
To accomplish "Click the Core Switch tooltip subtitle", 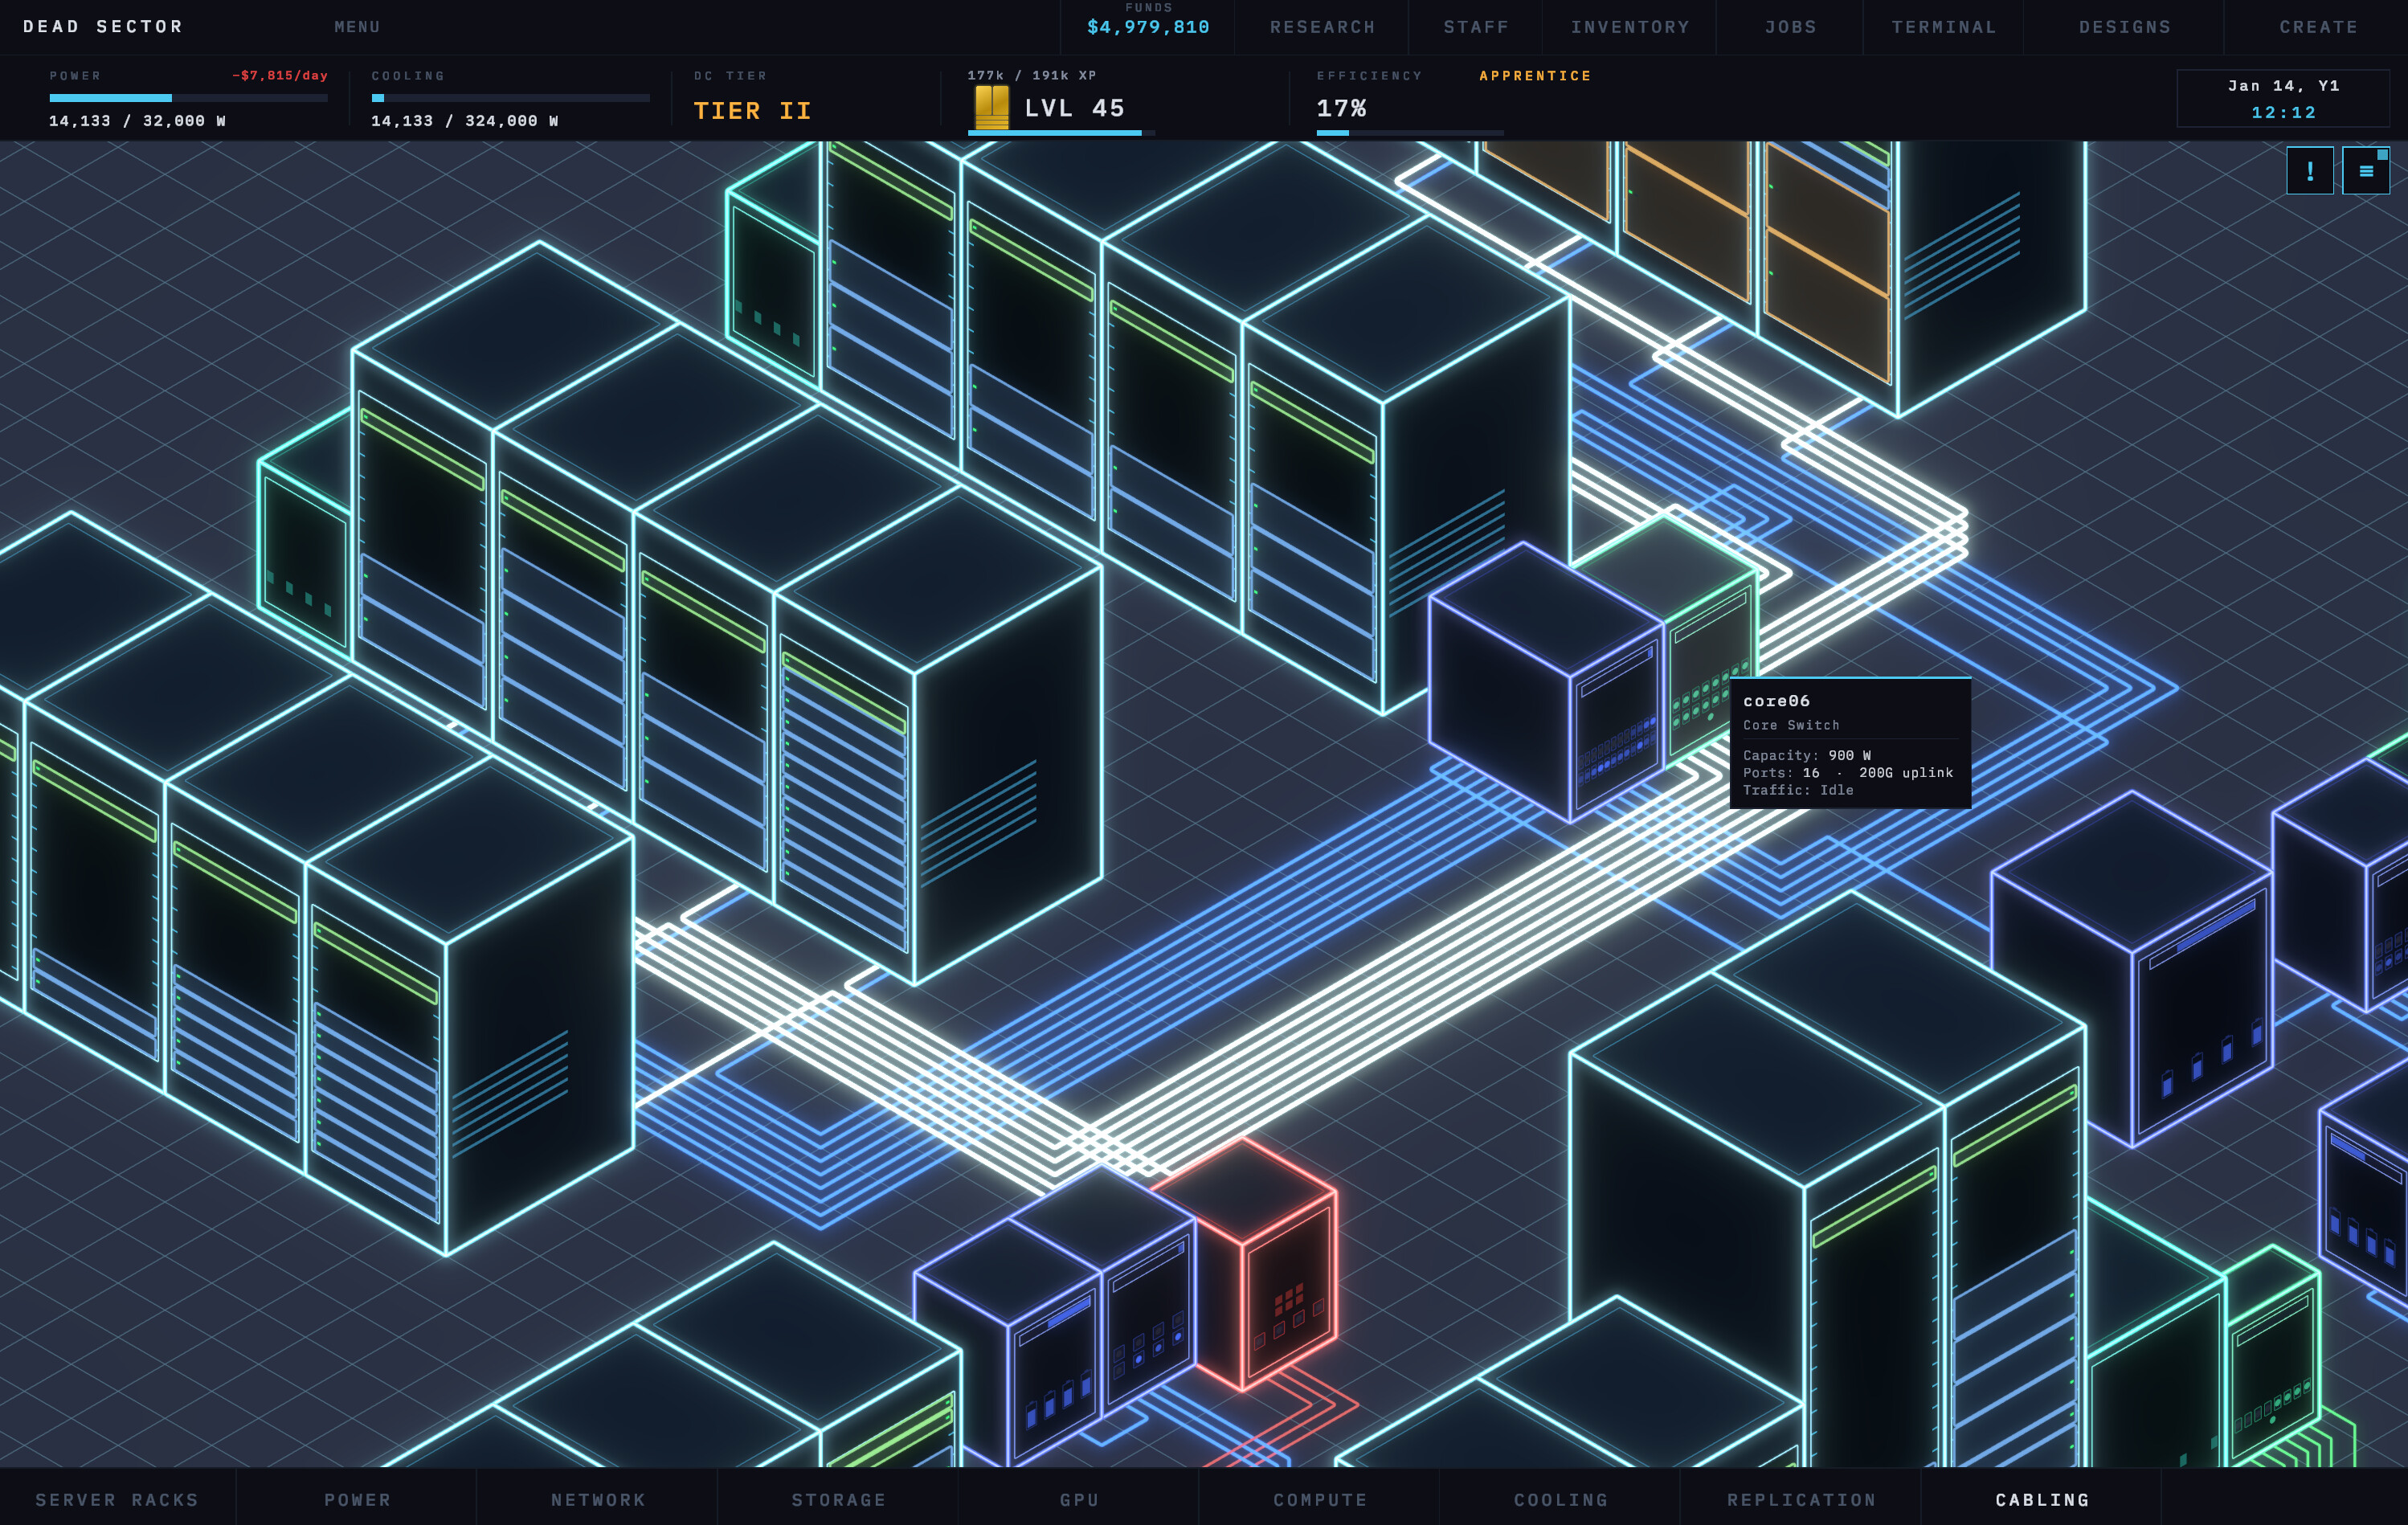I will [1791, 725].
